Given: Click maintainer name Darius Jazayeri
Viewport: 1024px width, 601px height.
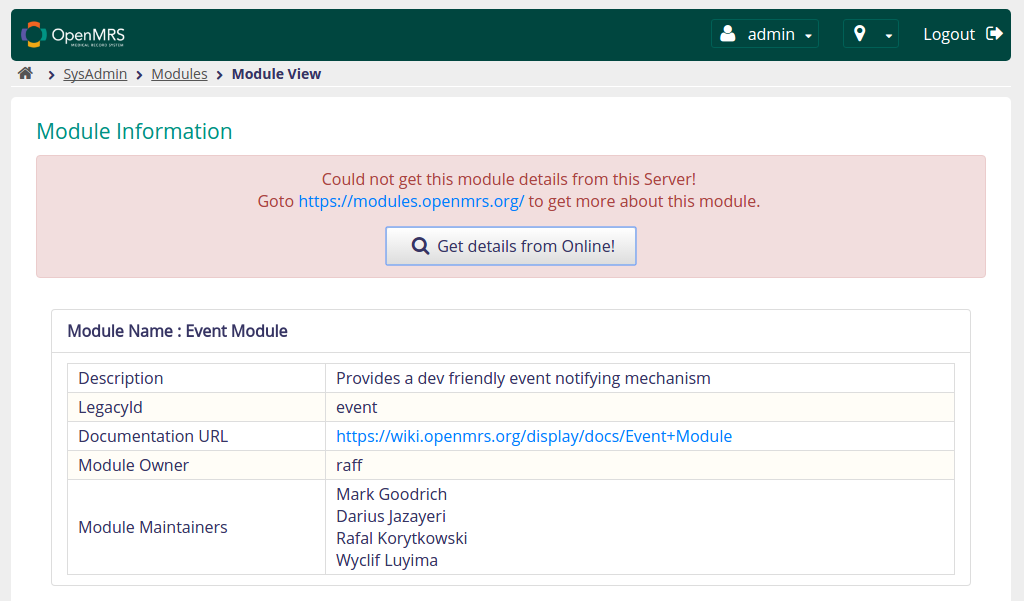Looking at the screenshot, I should tap(391, 516).
